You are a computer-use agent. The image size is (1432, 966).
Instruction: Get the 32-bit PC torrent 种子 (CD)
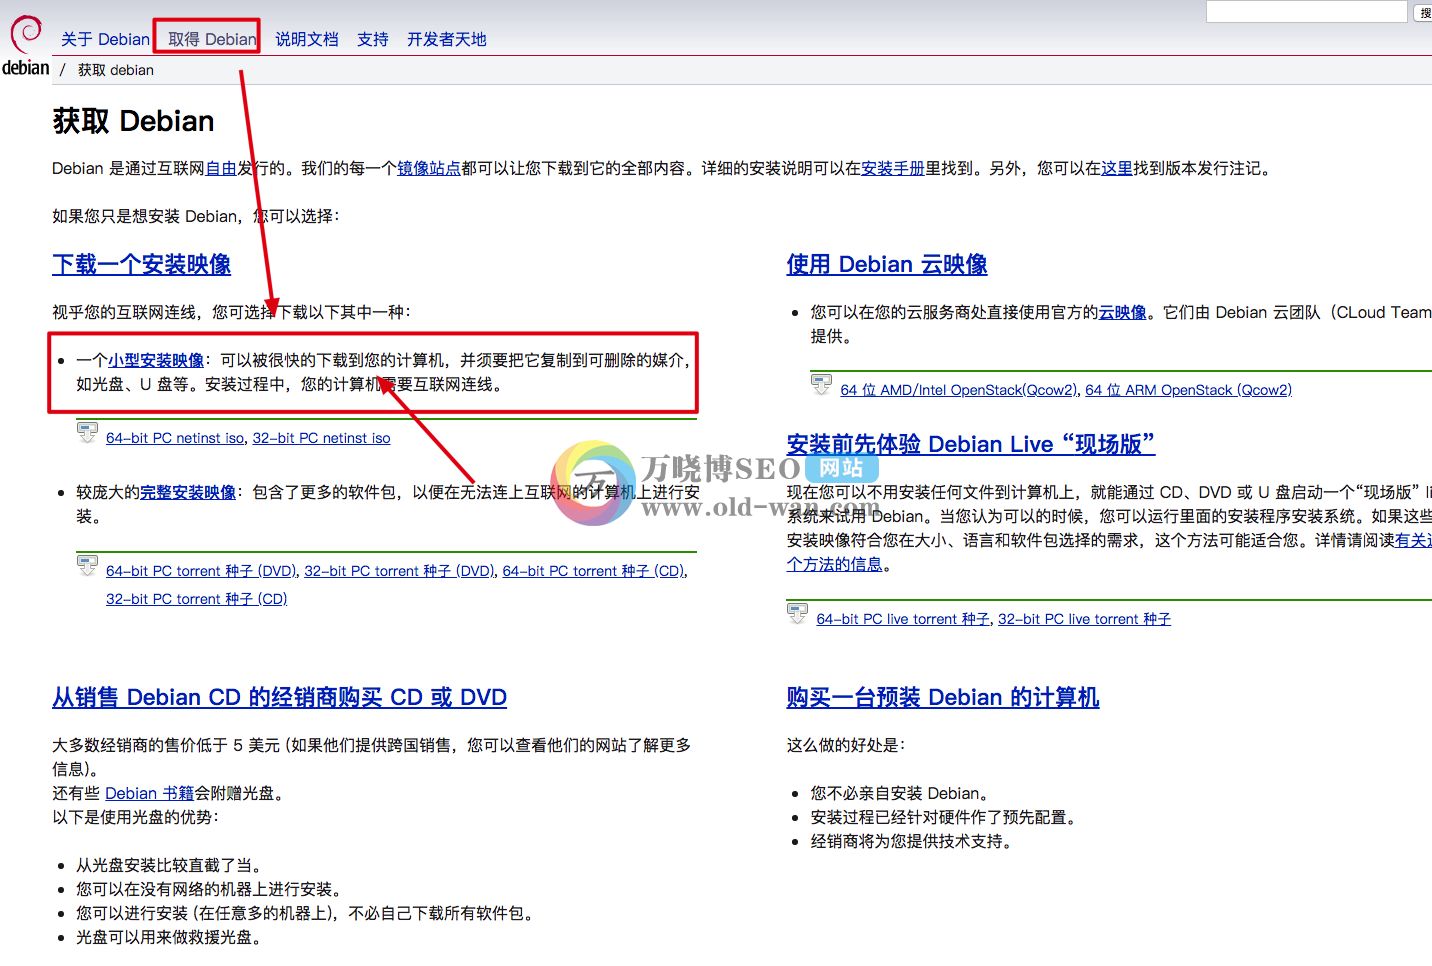click(197, 599)
